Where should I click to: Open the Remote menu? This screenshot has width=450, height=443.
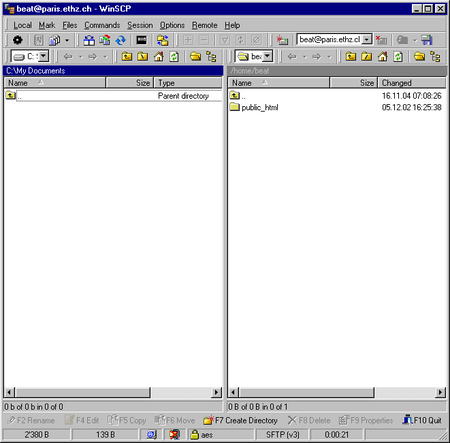tap(204, 25)
